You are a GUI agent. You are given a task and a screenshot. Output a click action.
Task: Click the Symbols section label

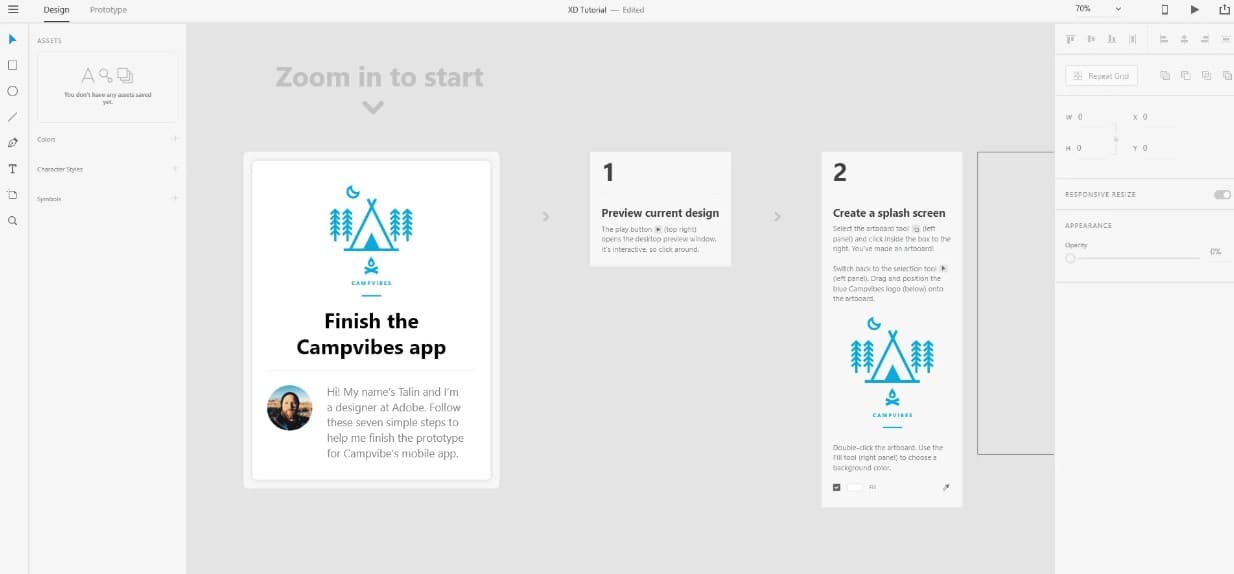pos(49,199)
